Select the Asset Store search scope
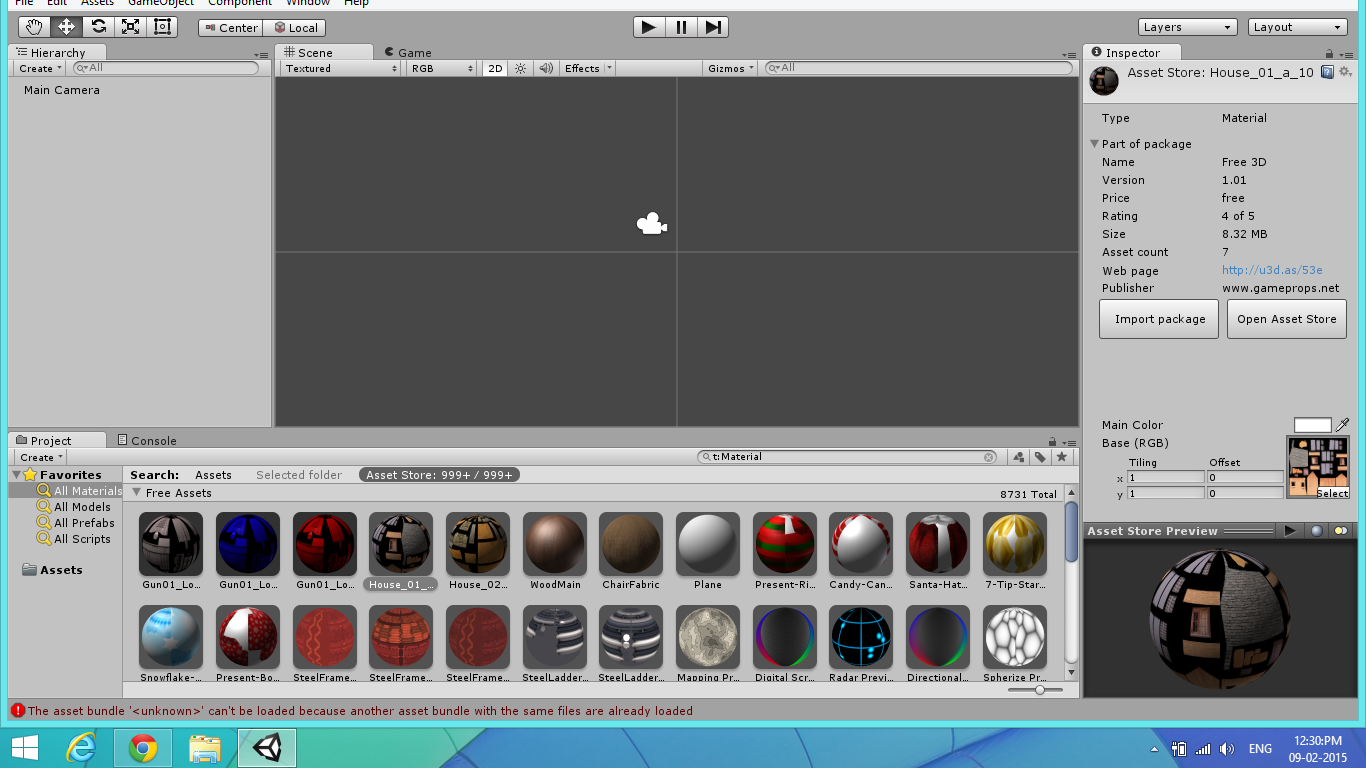Viewport: 1366px width, 768px height. tap(440, 475)
